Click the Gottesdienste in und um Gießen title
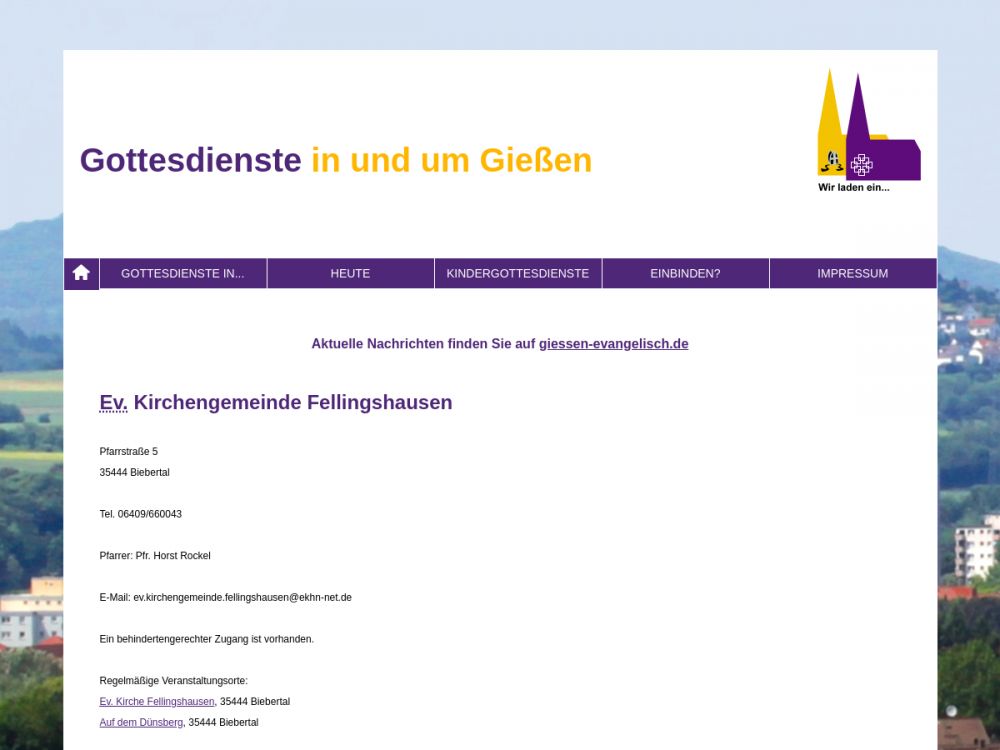1000x750 pixels. 335,160
